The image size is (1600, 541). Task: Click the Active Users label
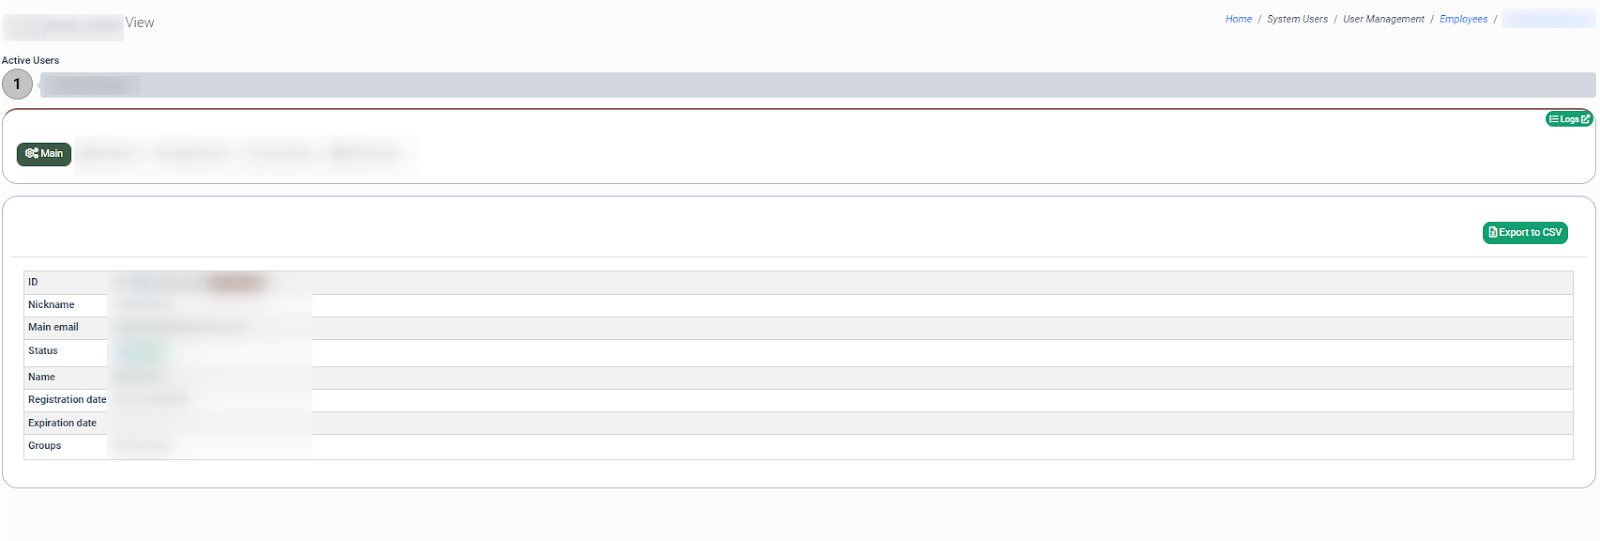coord(31,61)
